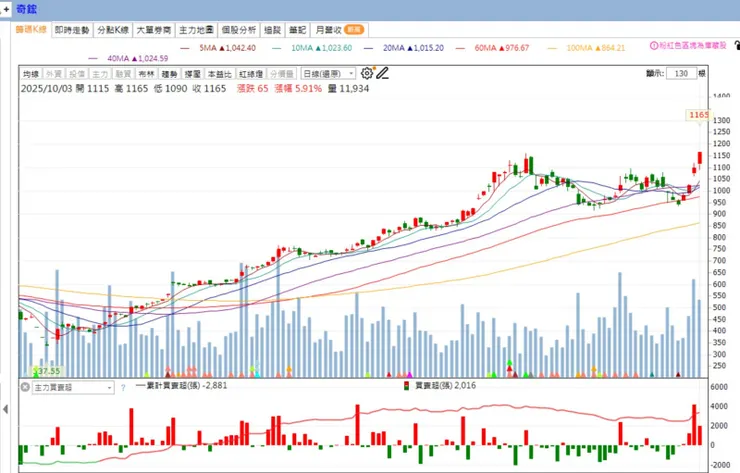Image resolution: width=740 pixels, height=473 pixels.
Task: Click the 337.55 low price label
Action: click(x=46, y=371)
